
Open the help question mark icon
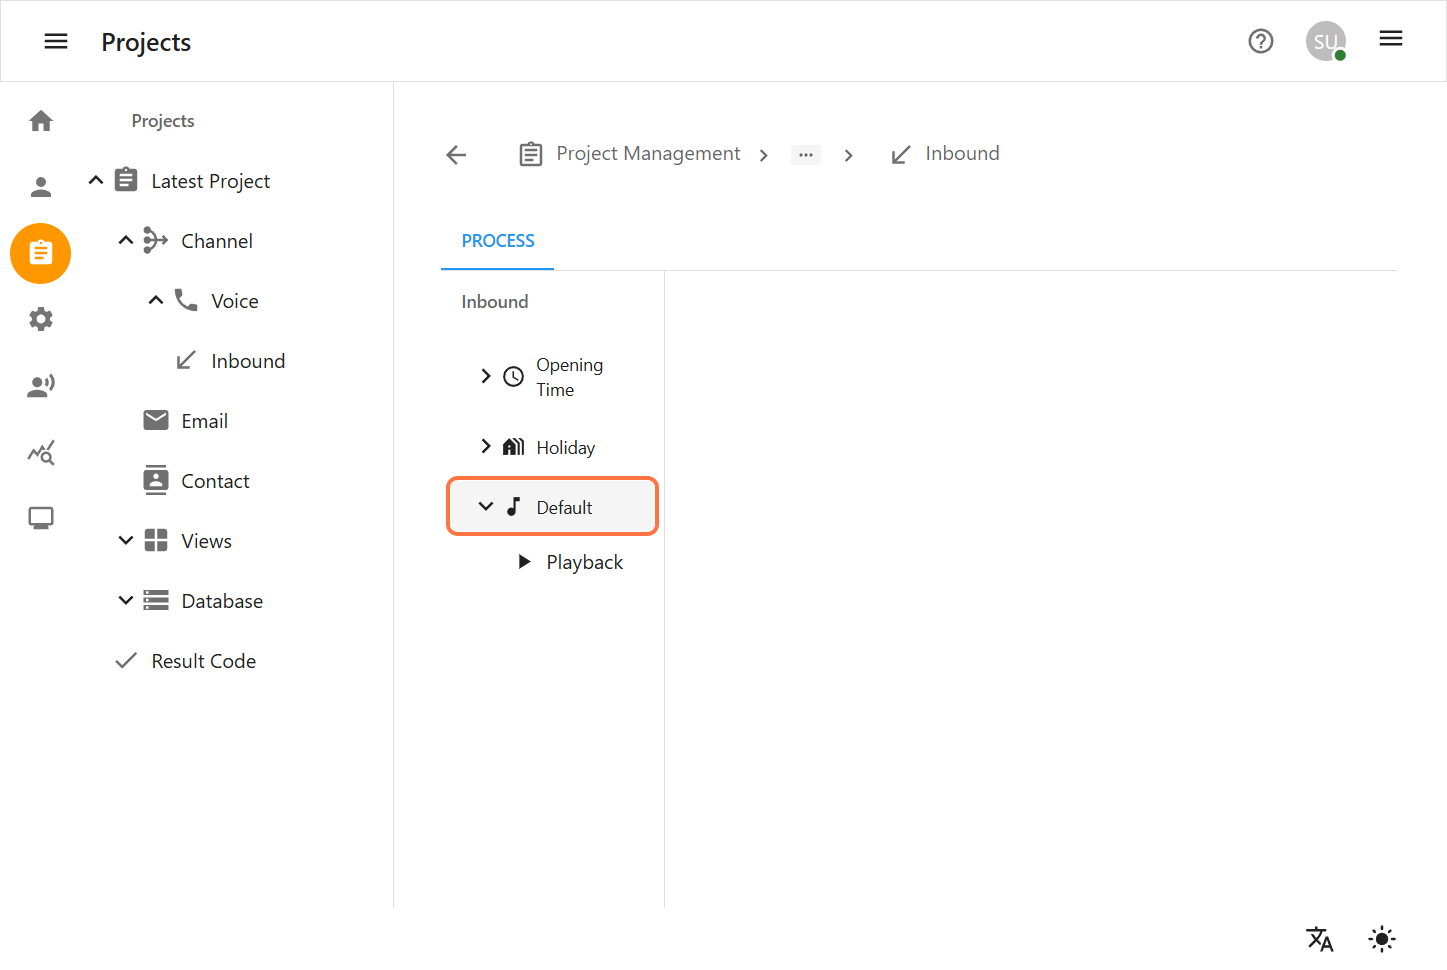(1260, 41)
